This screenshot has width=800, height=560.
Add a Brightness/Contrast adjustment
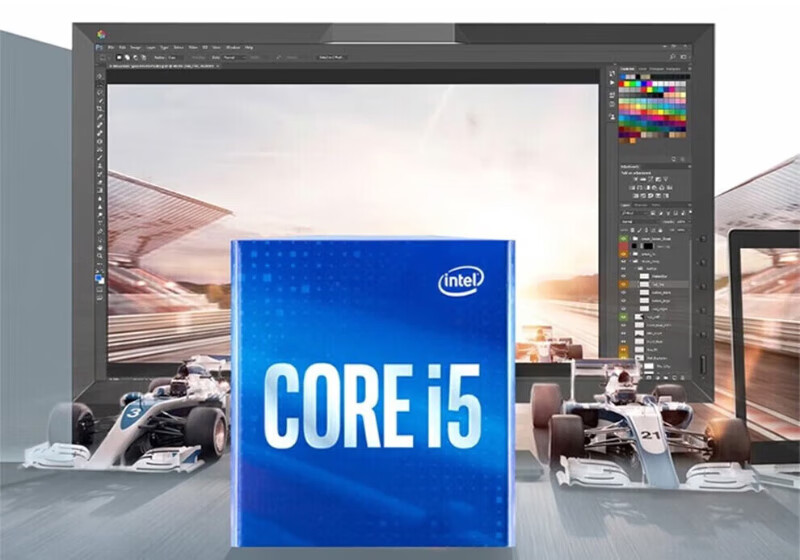636,180
